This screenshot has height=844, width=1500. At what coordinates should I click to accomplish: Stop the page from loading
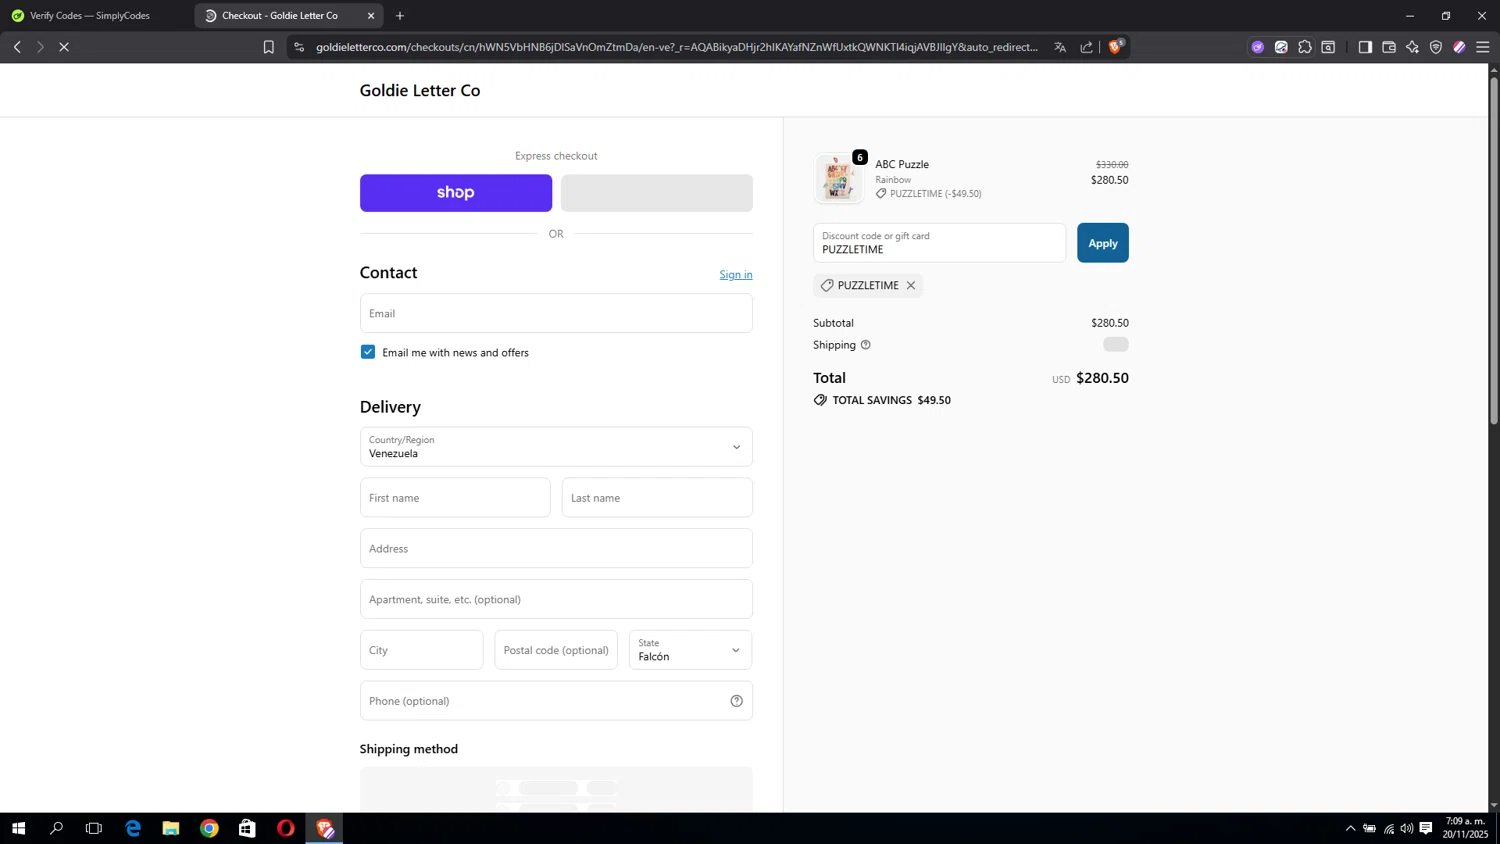(64, 47)
